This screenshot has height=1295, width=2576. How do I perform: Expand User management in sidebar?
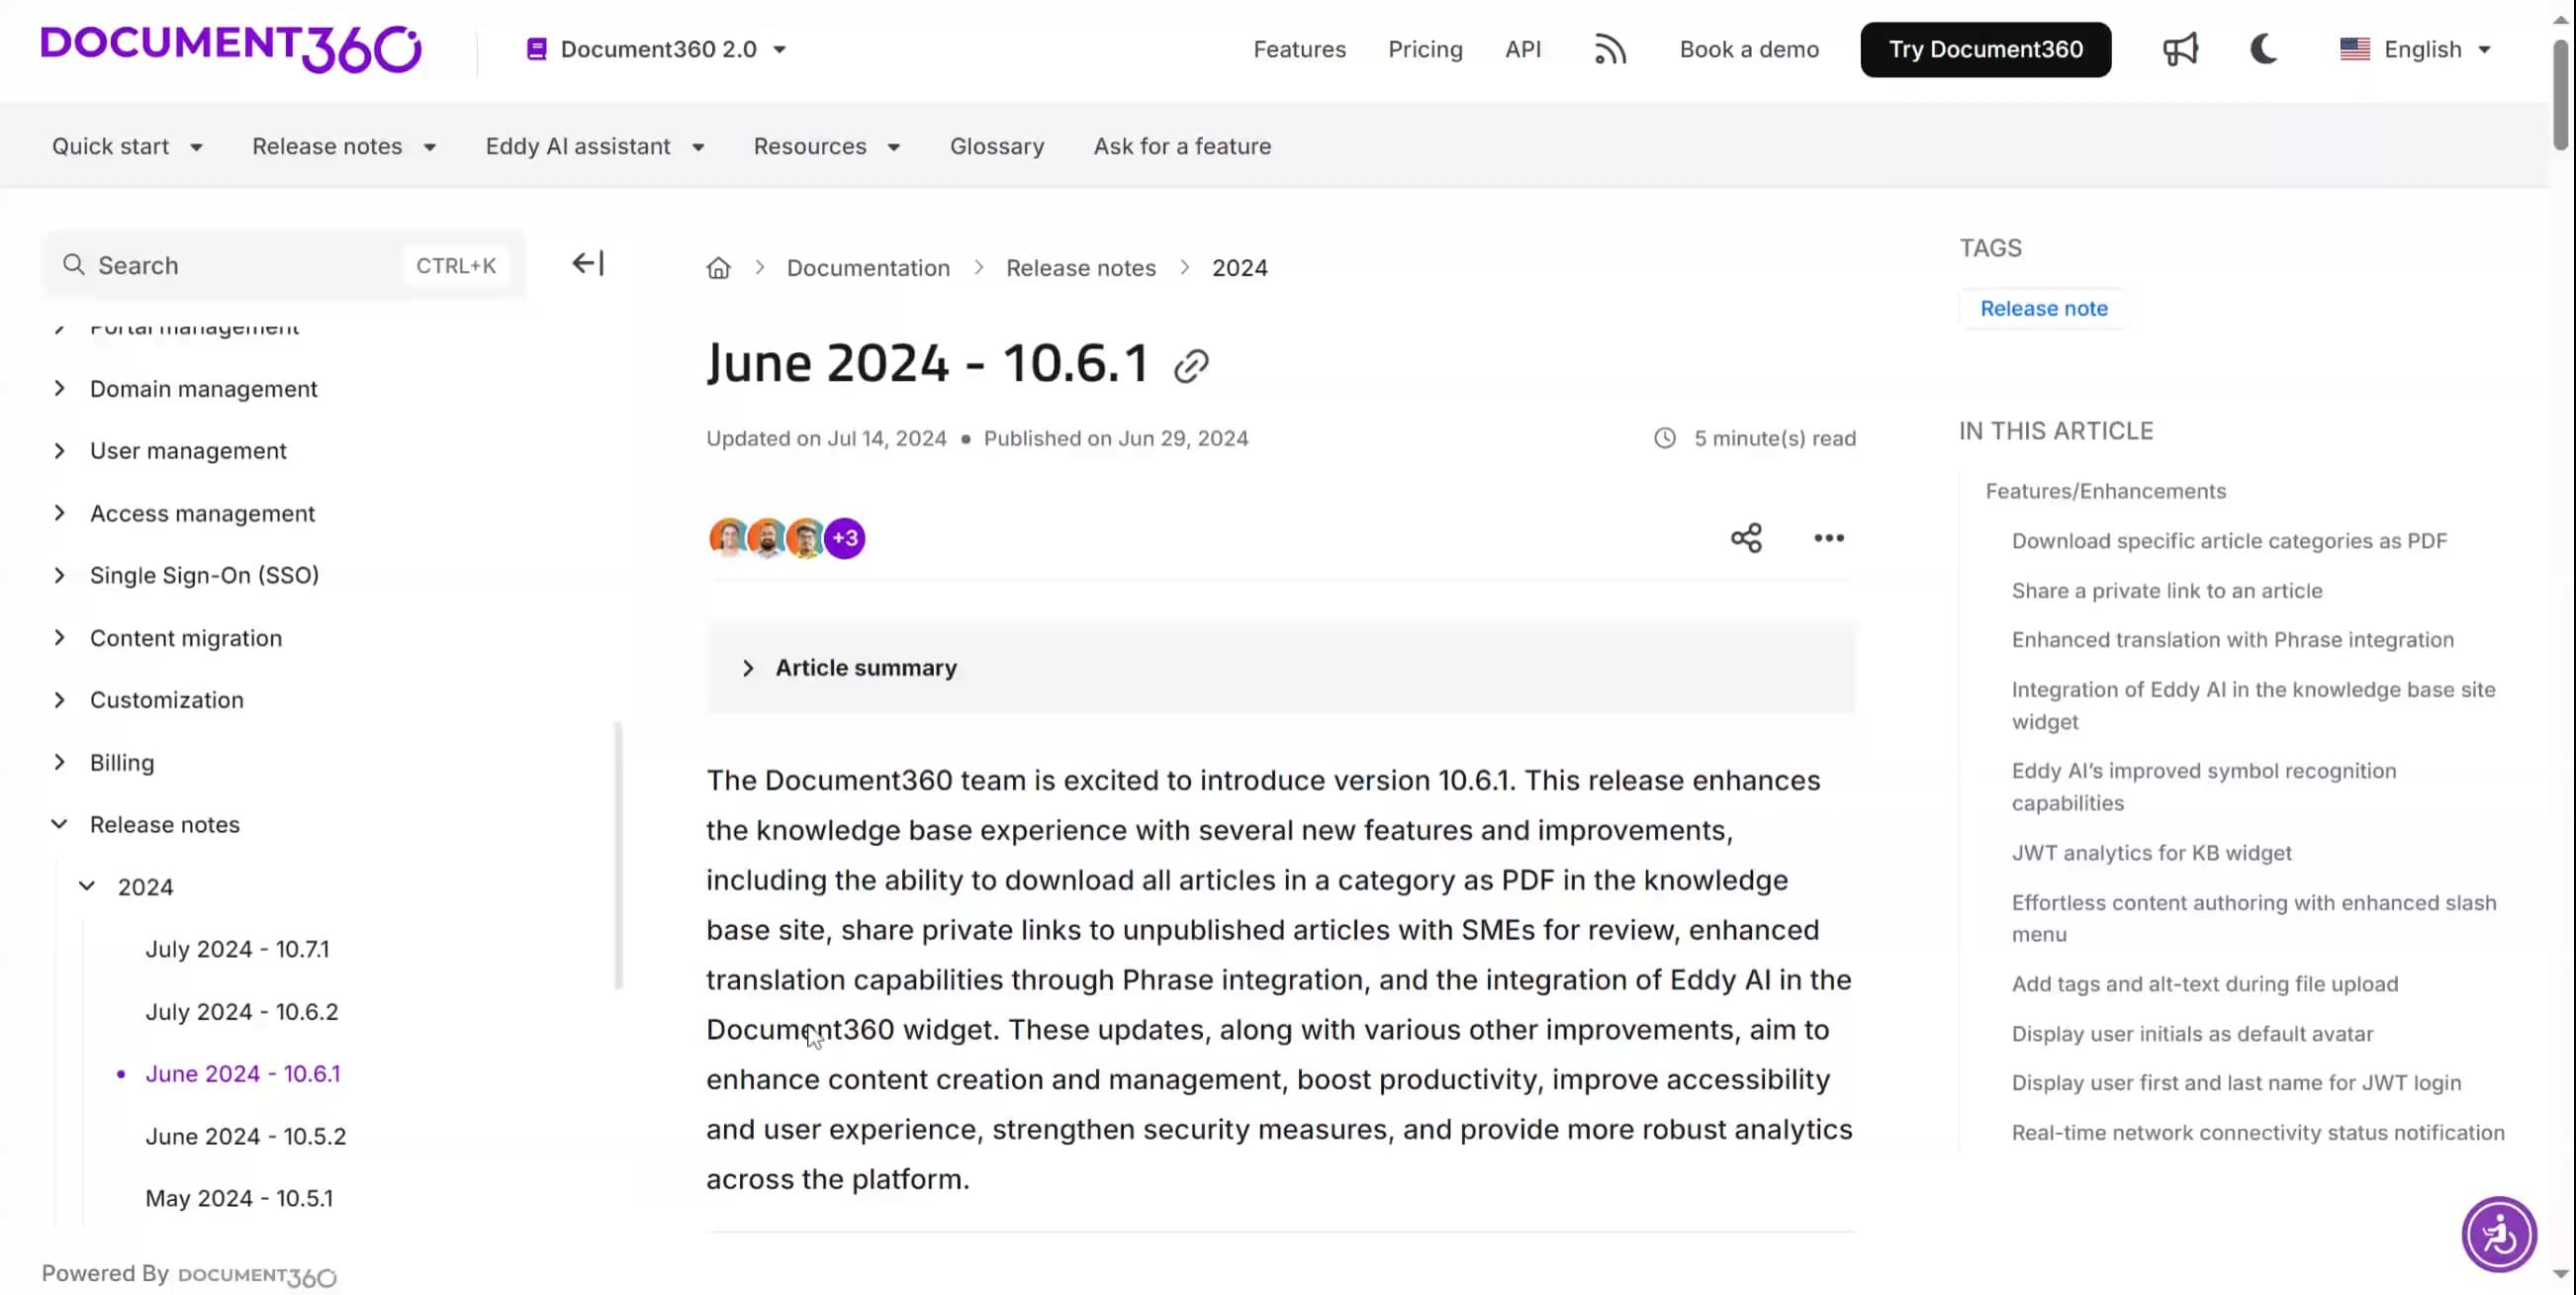coord(59,451)
